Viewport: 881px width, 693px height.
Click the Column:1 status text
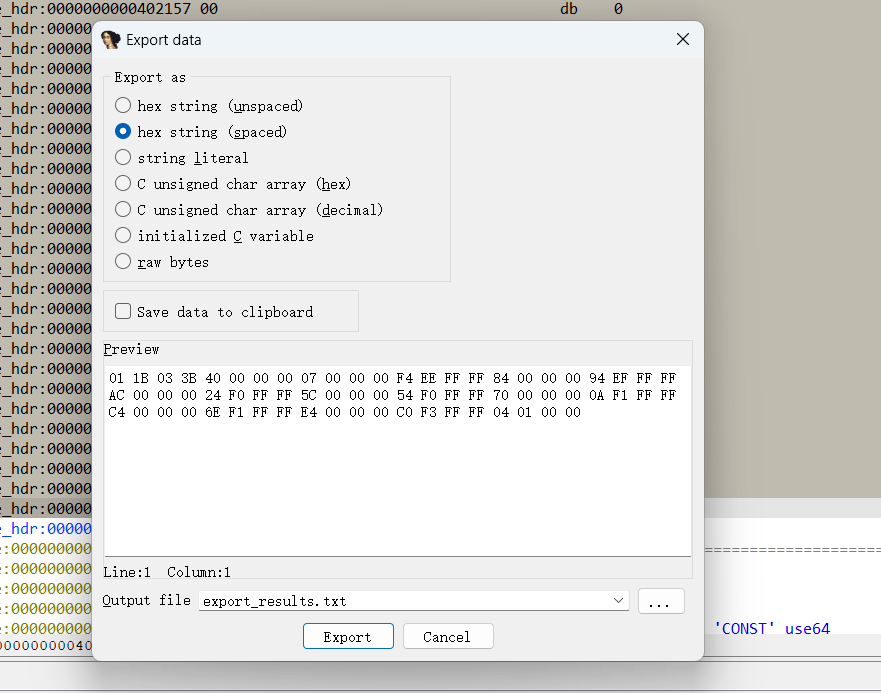[199, 572]
